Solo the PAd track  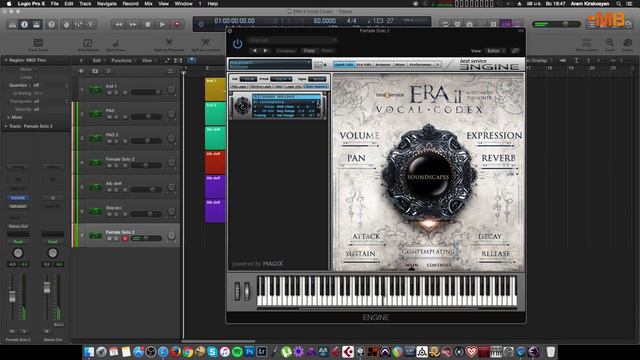(x=117, y=117)
